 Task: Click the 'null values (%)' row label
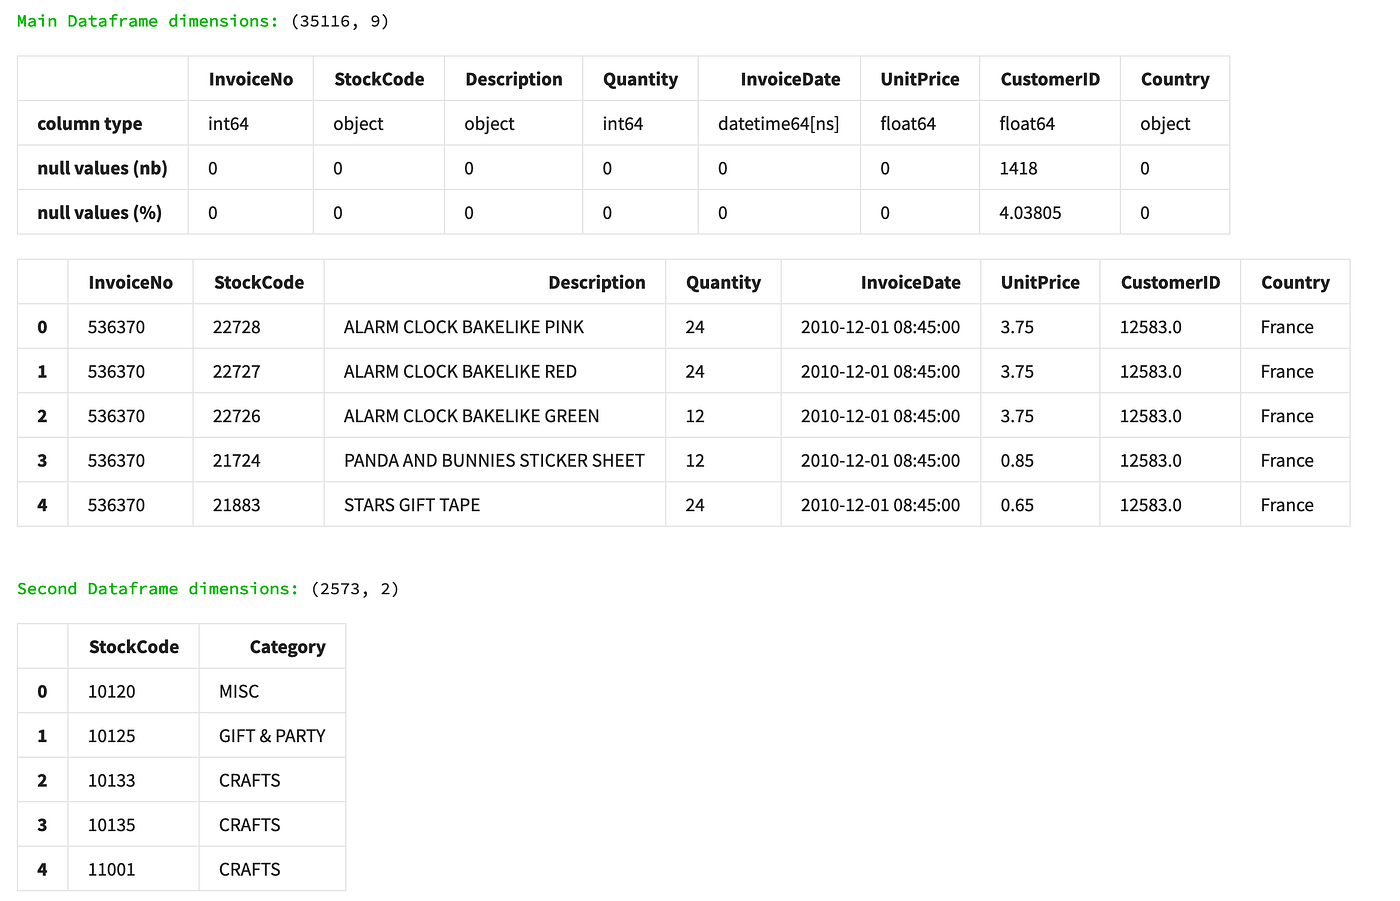point(99,213)
